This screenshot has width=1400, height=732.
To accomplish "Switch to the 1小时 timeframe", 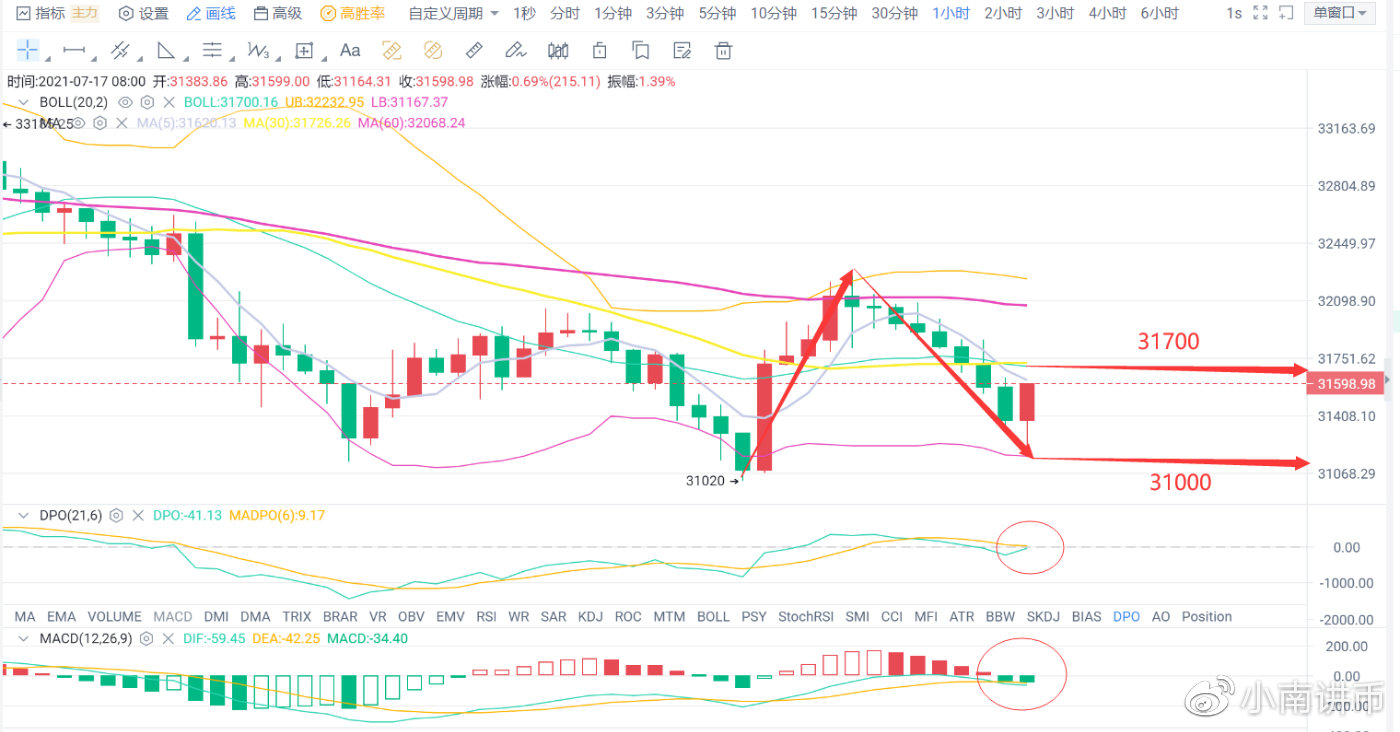I will (951, 13).
